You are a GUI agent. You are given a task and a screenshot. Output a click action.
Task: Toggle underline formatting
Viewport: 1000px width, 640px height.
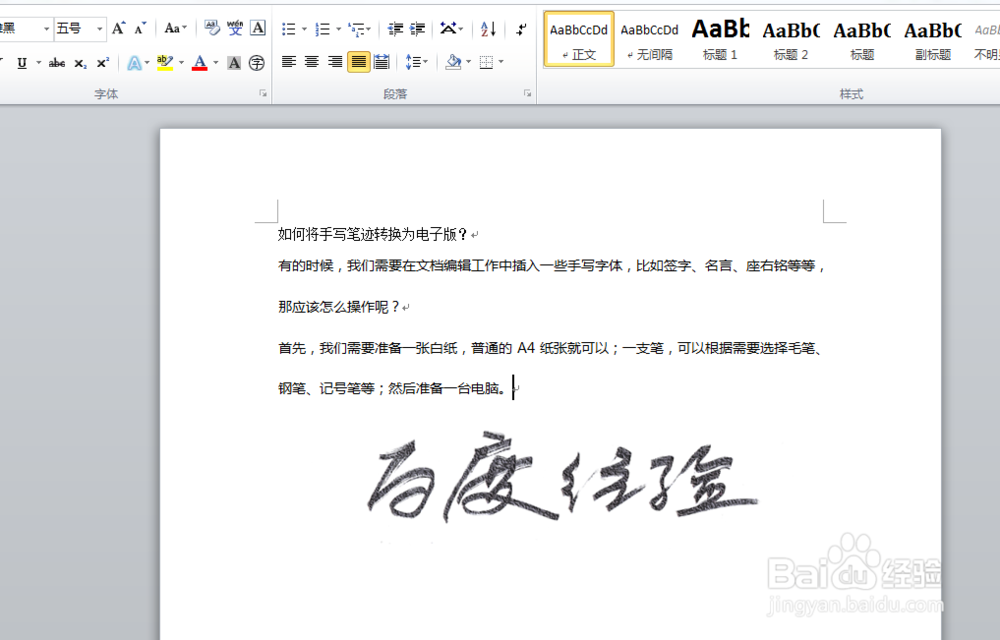coord(22,62)
